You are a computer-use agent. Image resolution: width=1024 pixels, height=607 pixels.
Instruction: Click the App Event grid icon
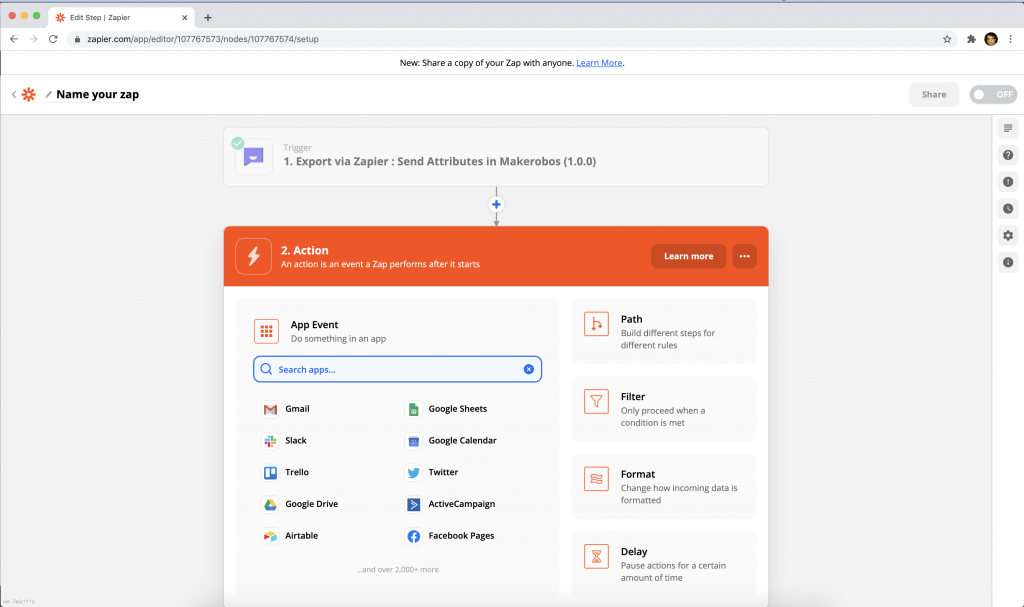(266, 331)
